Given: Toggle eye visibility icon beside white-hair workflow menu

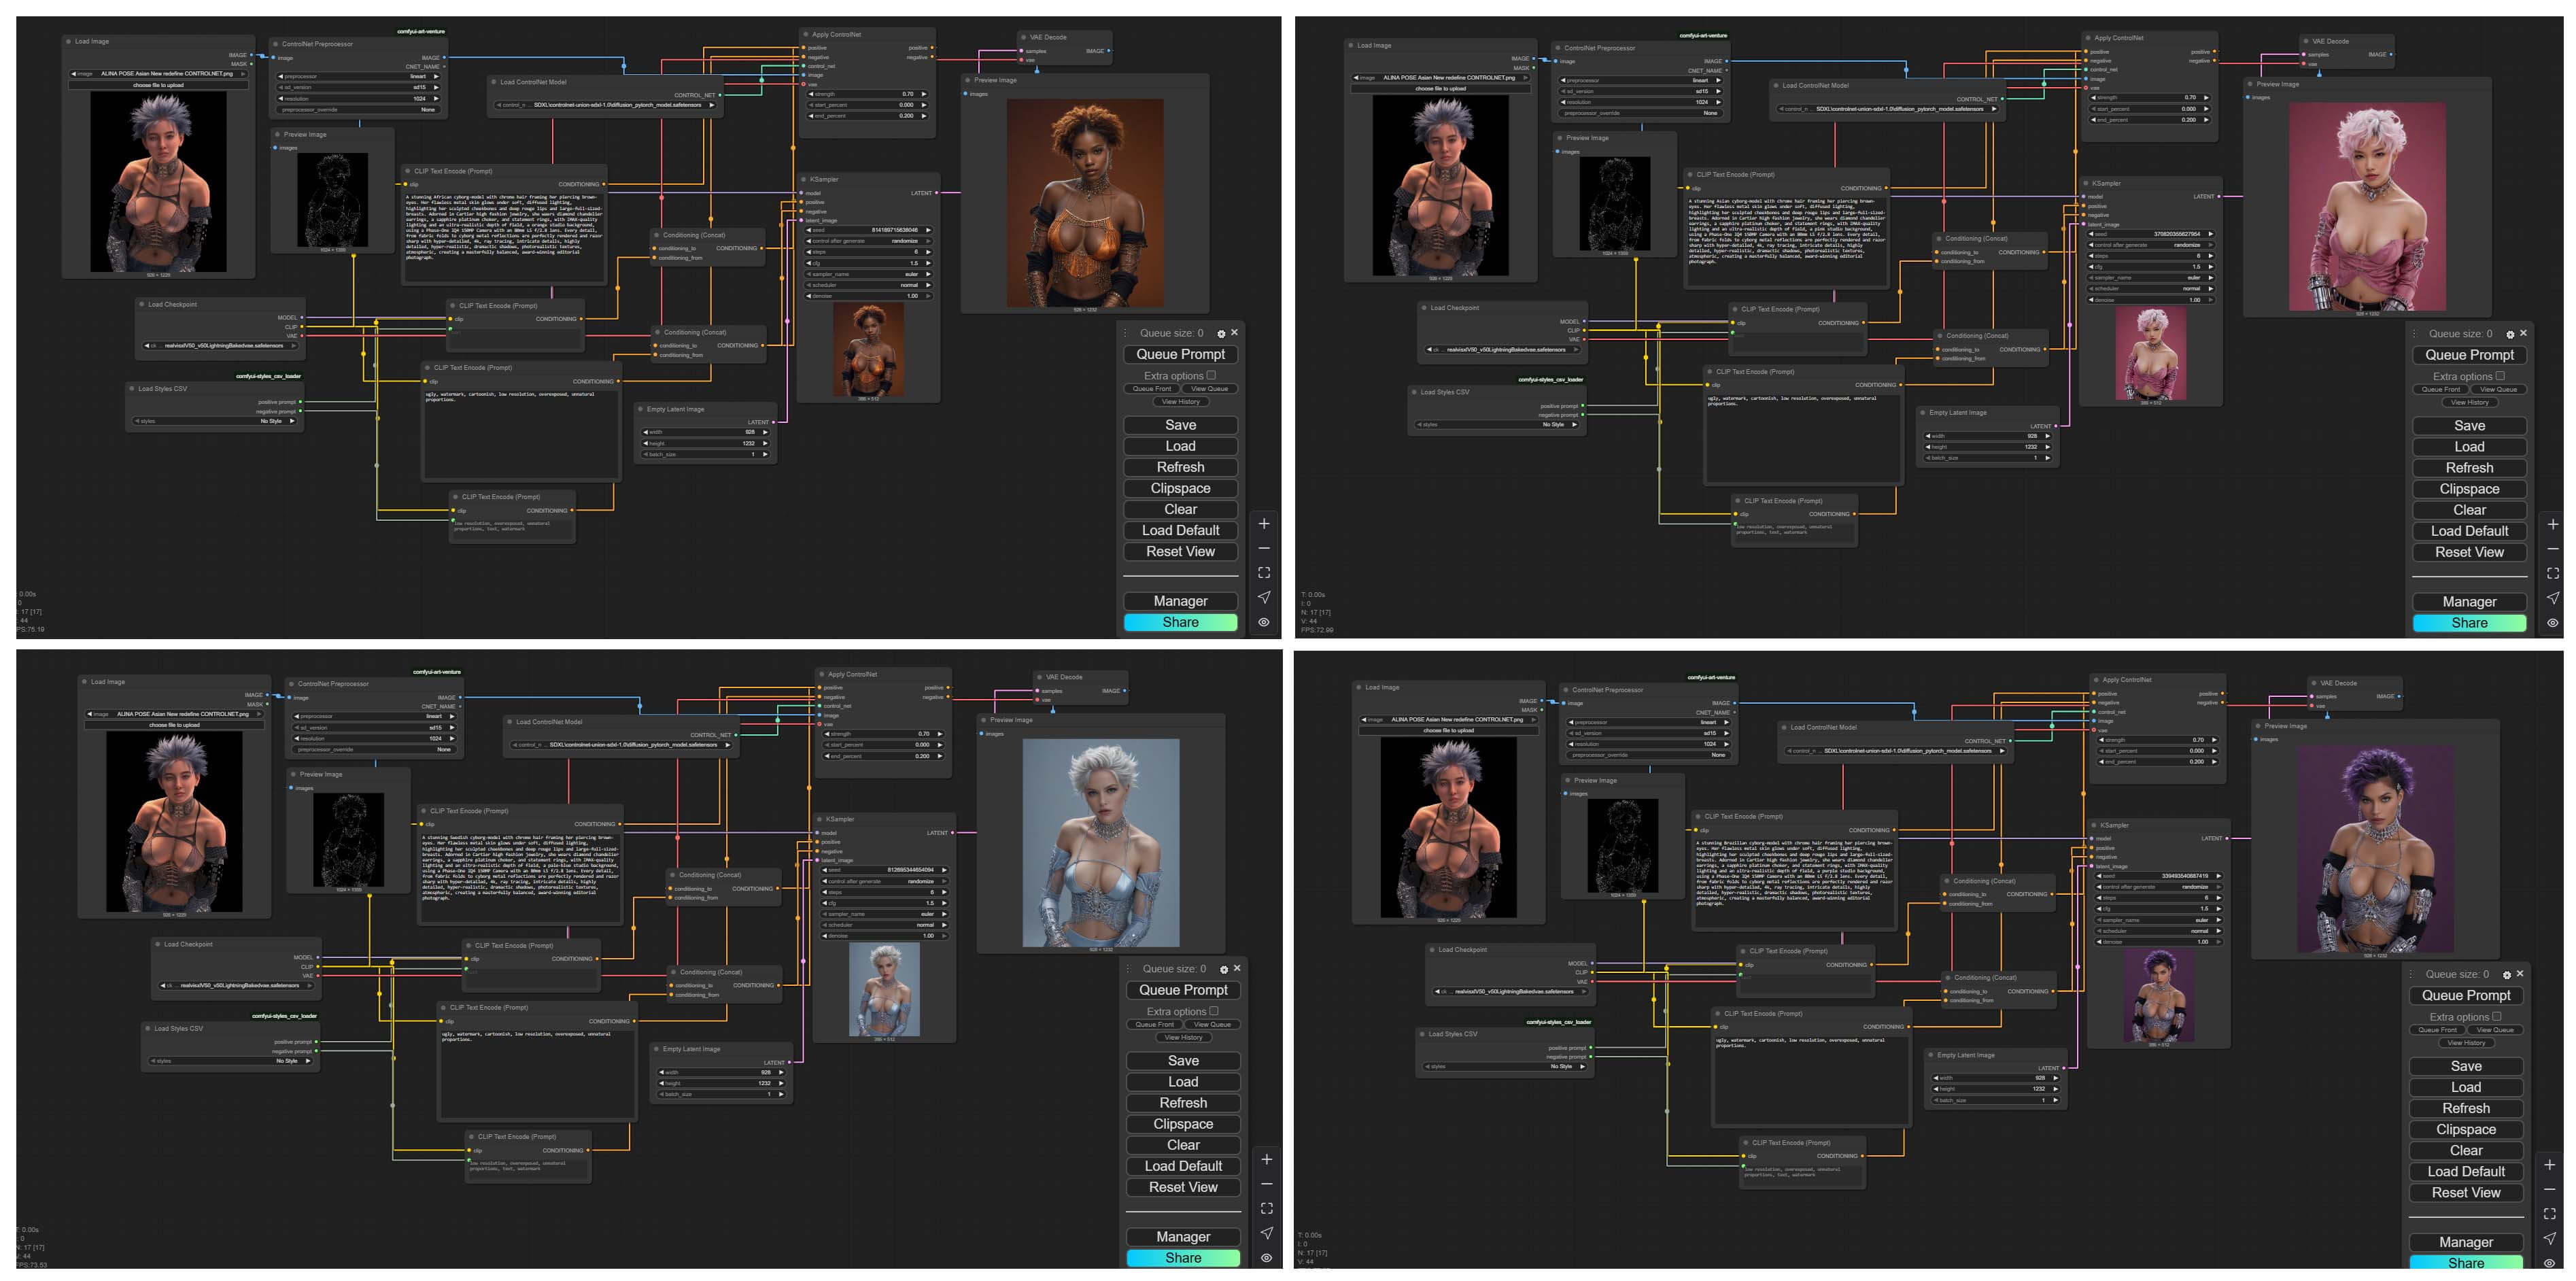Looking at the screenshot, I should pos(1266,1258).
